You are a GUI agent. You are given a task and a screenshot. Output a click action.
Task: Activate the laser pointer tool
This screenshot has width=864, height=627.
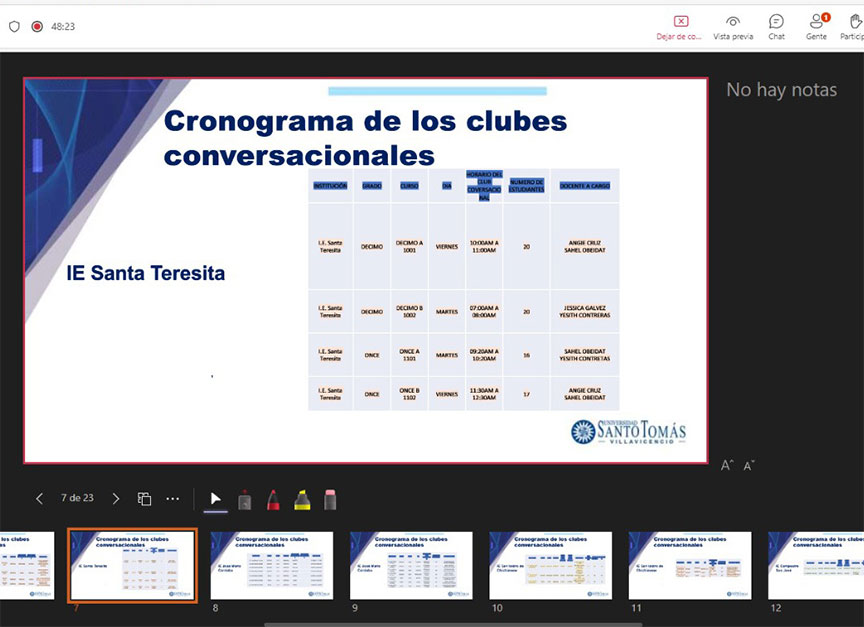244,499
